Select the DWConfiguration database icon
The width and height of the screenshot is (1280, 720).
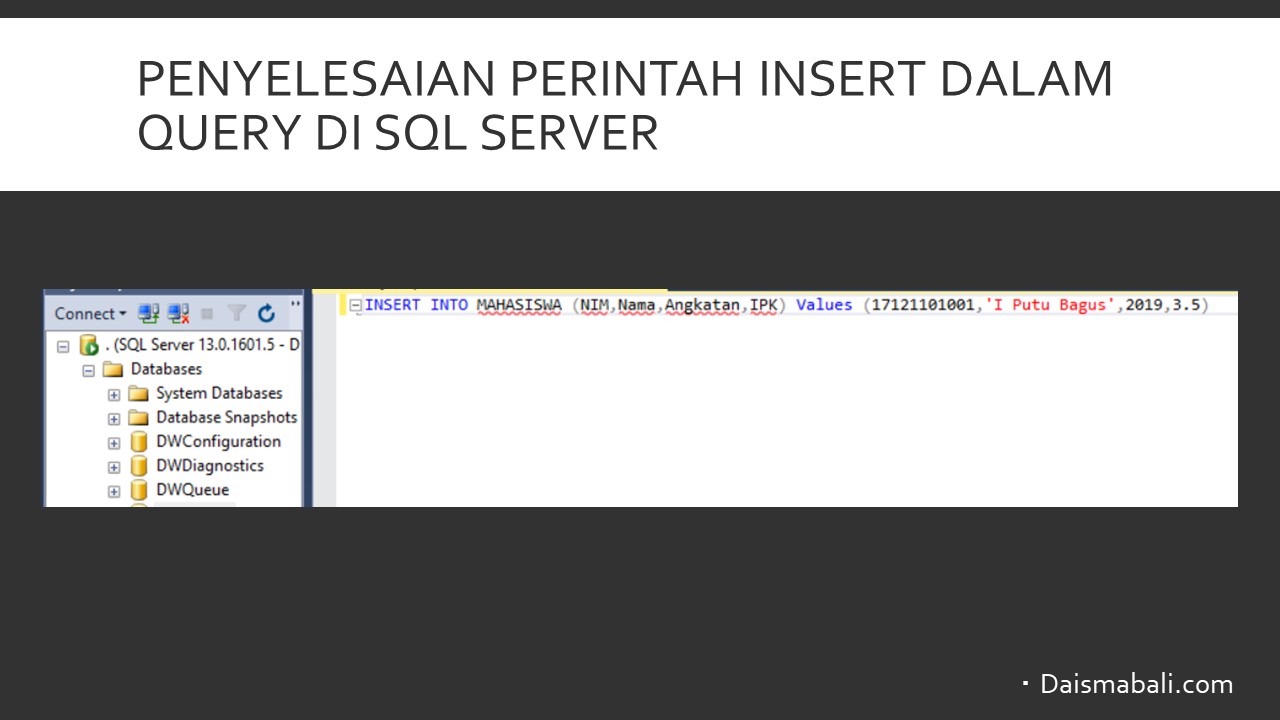tap(139, 442)
